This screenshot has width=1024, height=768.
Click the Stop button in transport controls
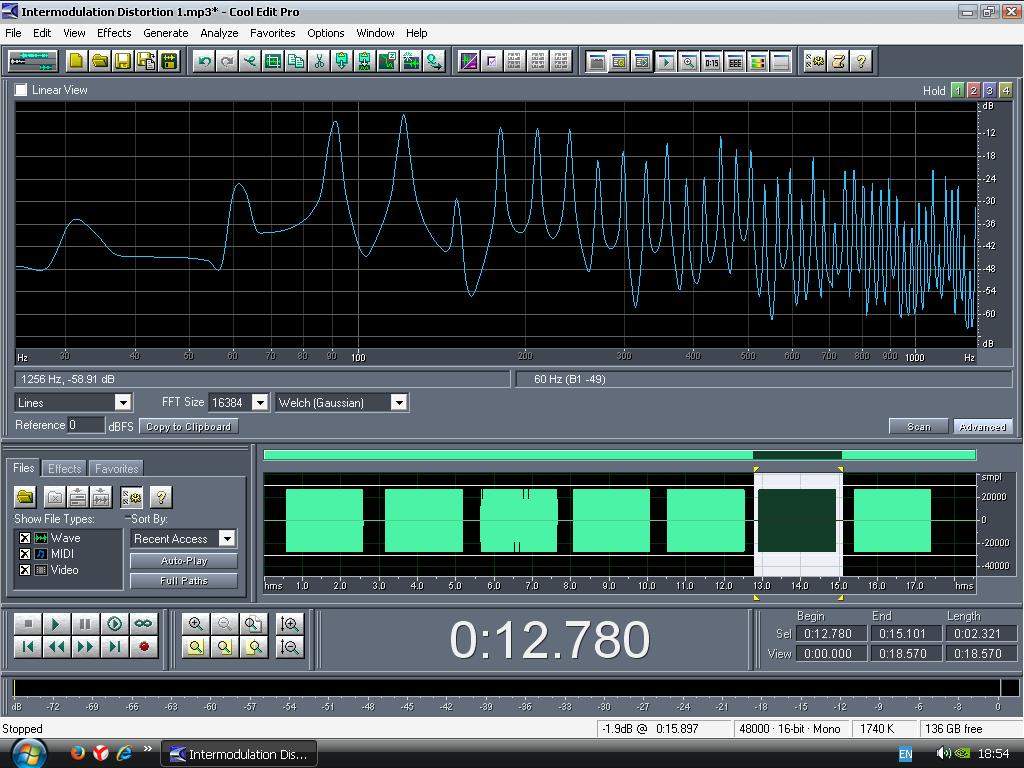pyautogui.click(x=27, y=624)
